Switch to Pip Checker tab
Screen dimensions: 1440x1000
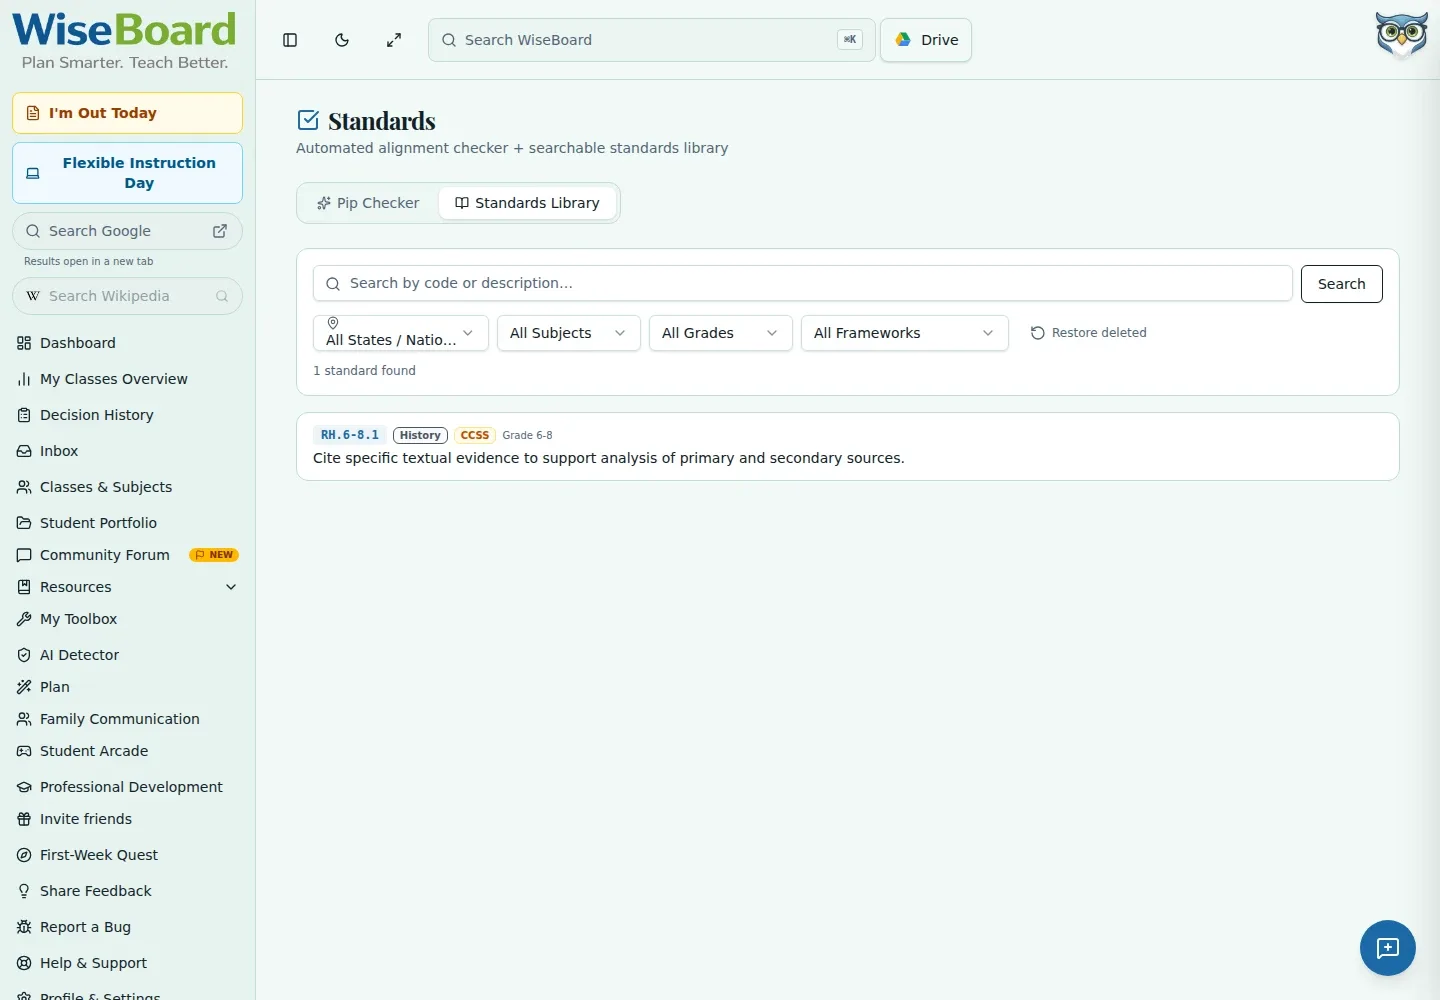pos(368,203)
